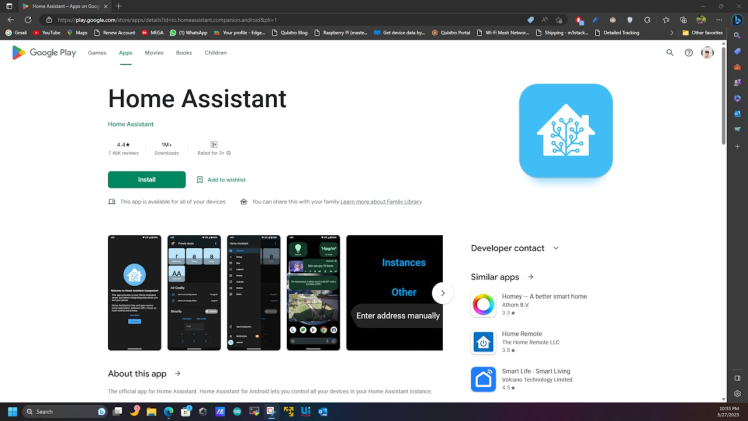This screenshot has height=421, width=748.
Task: Open File Explorer from the taskbar
Action: coord(152,411)
